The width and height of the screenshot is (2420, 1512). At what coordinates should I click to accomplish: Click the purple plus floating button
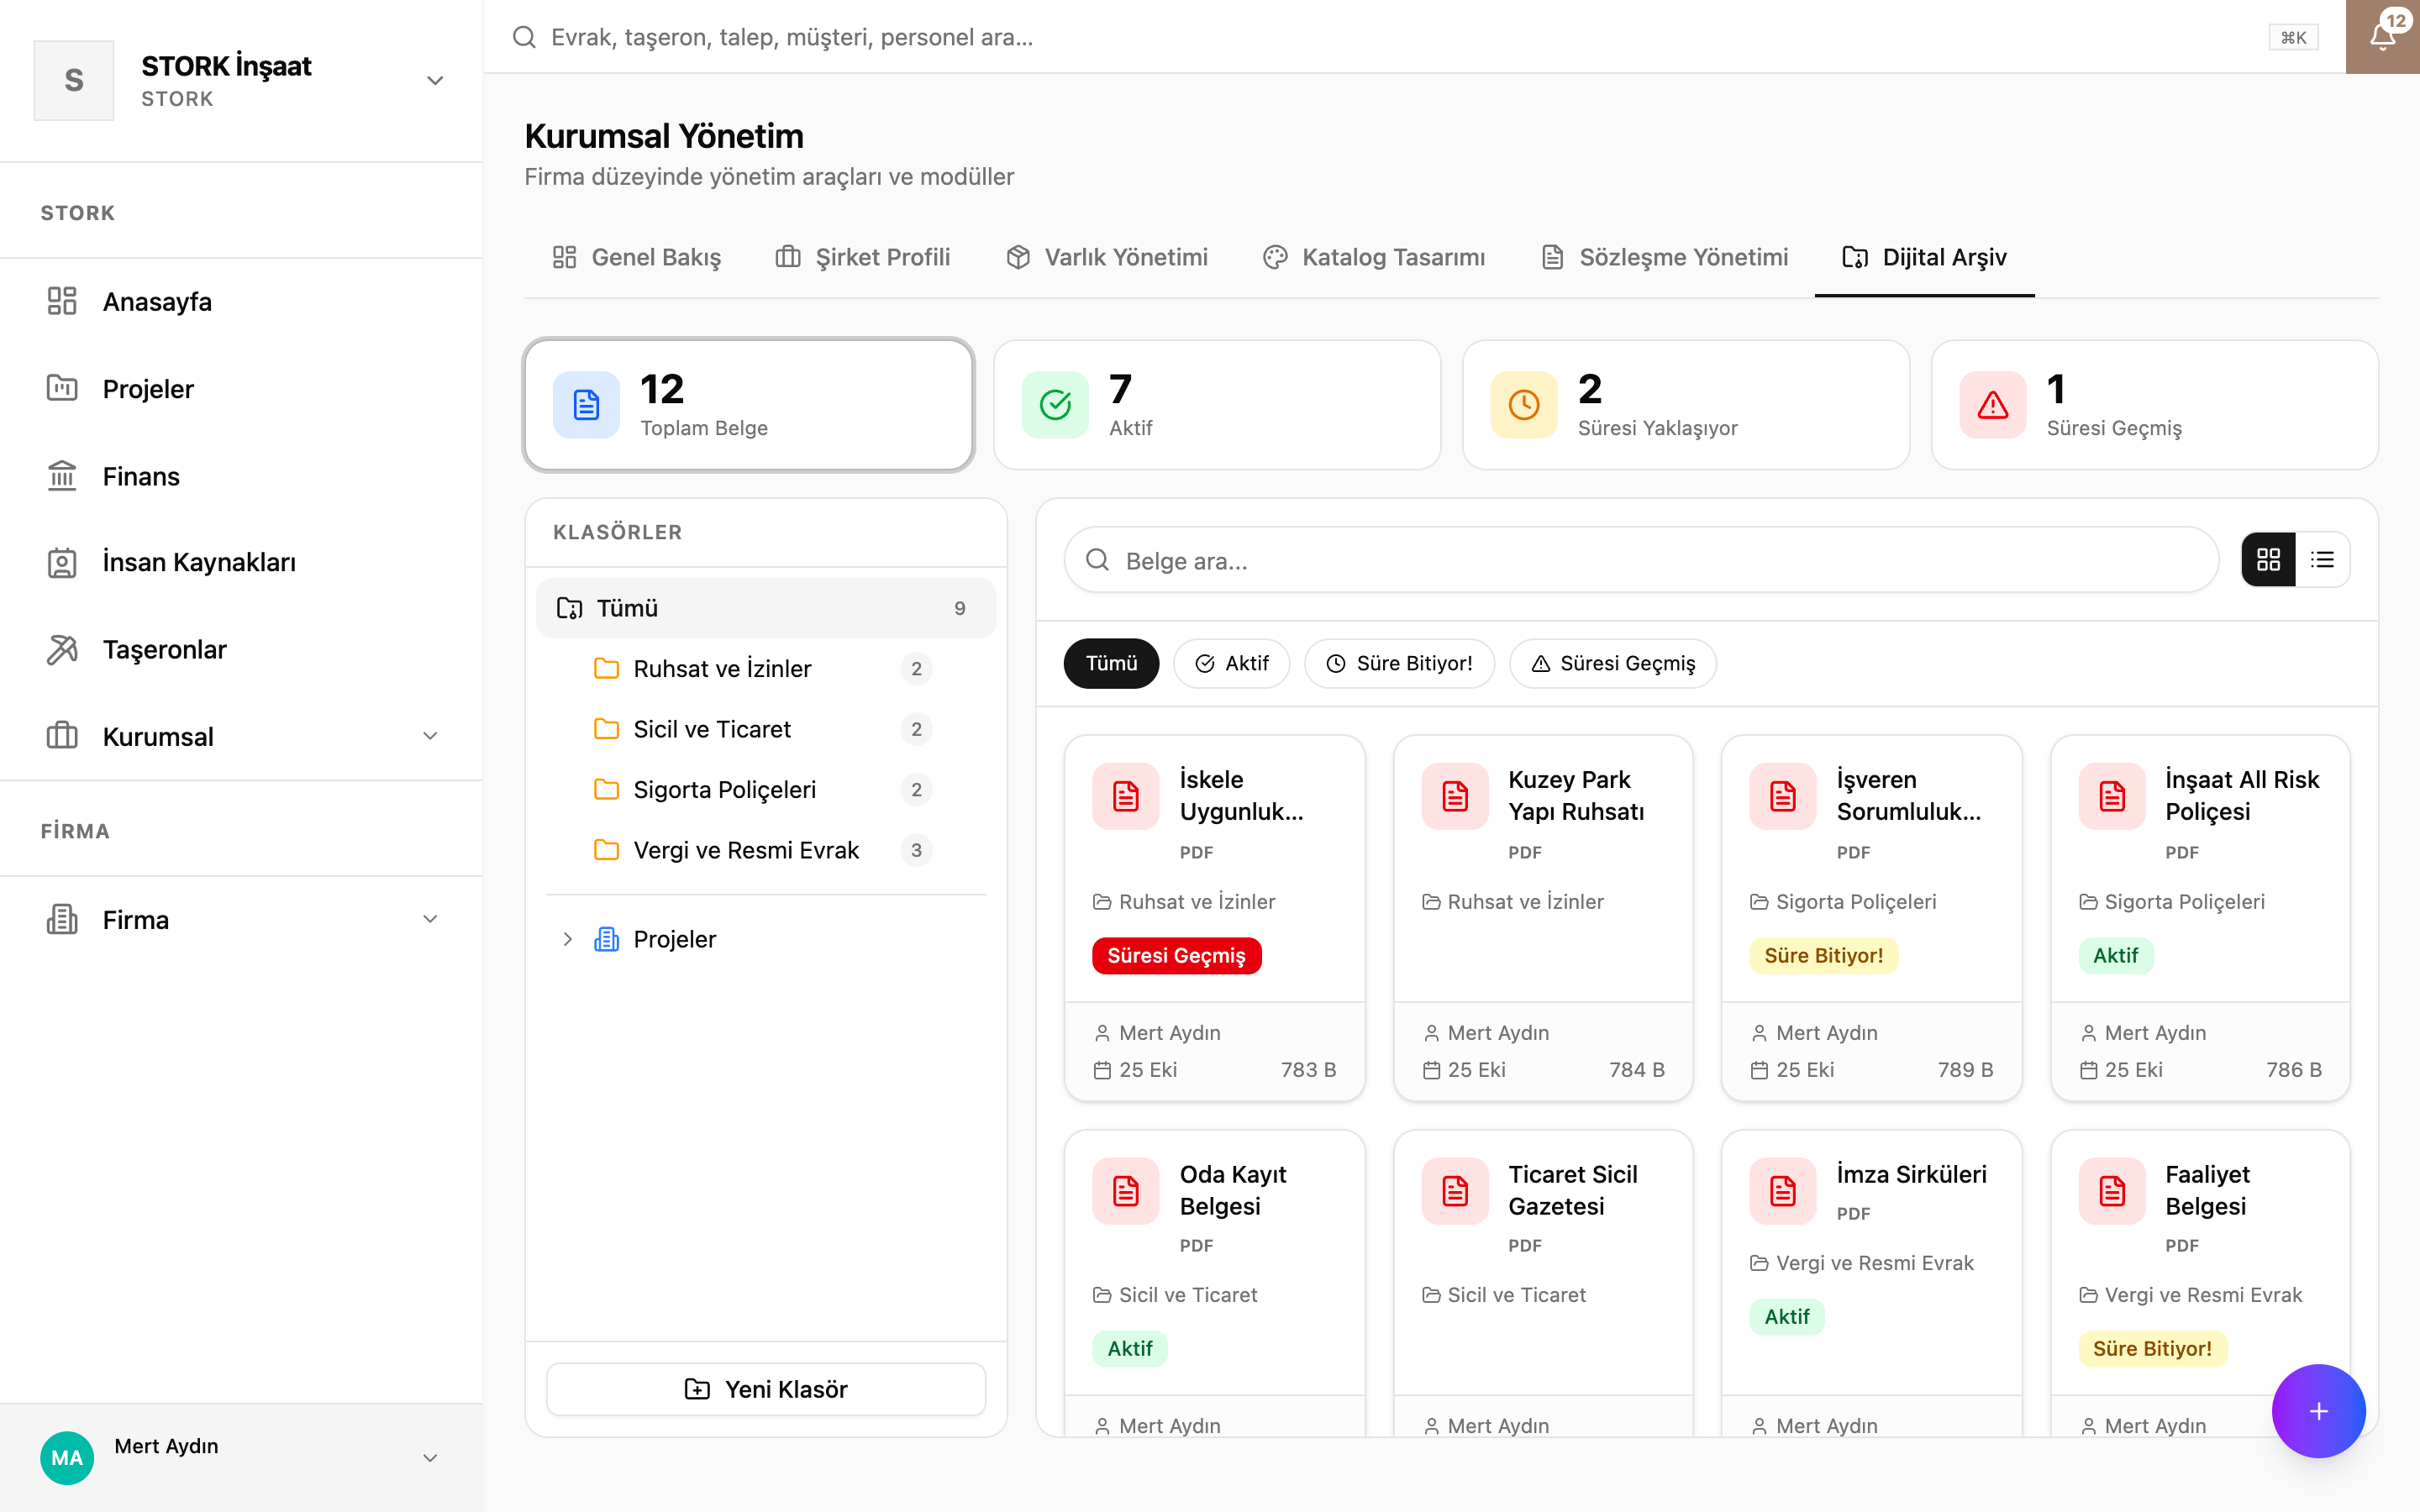click(x=2318, y=1410)
